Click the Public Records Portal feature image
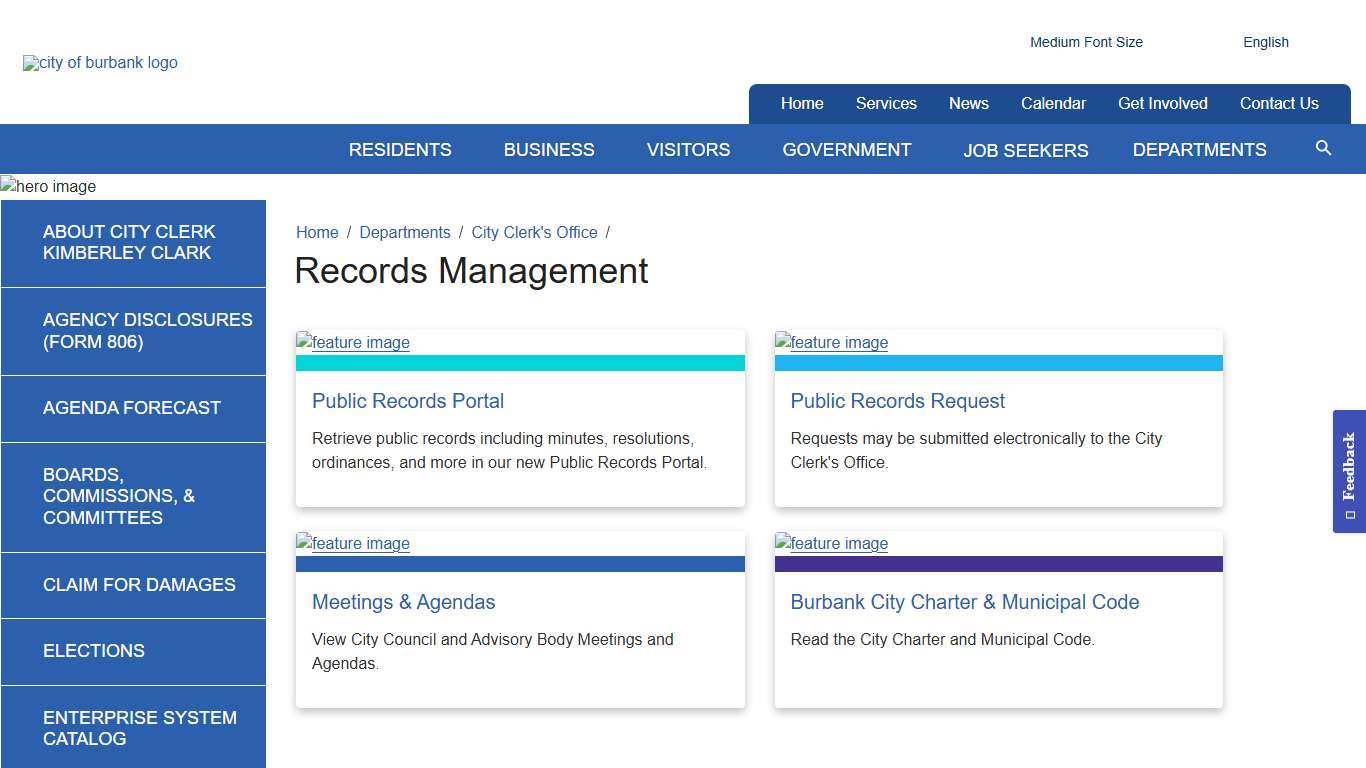The height and width of the screenshot is (768, 1366). coord(352,343)
